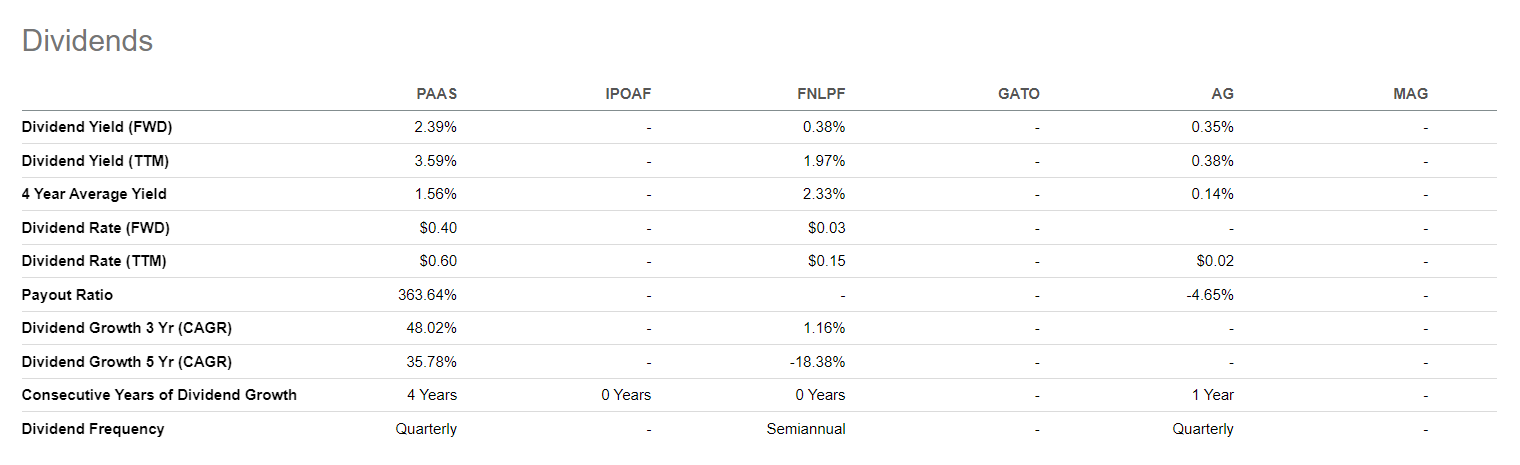The width and height of the screenshot is (1520, 465).
Task: Select the 4 Year Average Yield label
Action: tap(94, 194)
